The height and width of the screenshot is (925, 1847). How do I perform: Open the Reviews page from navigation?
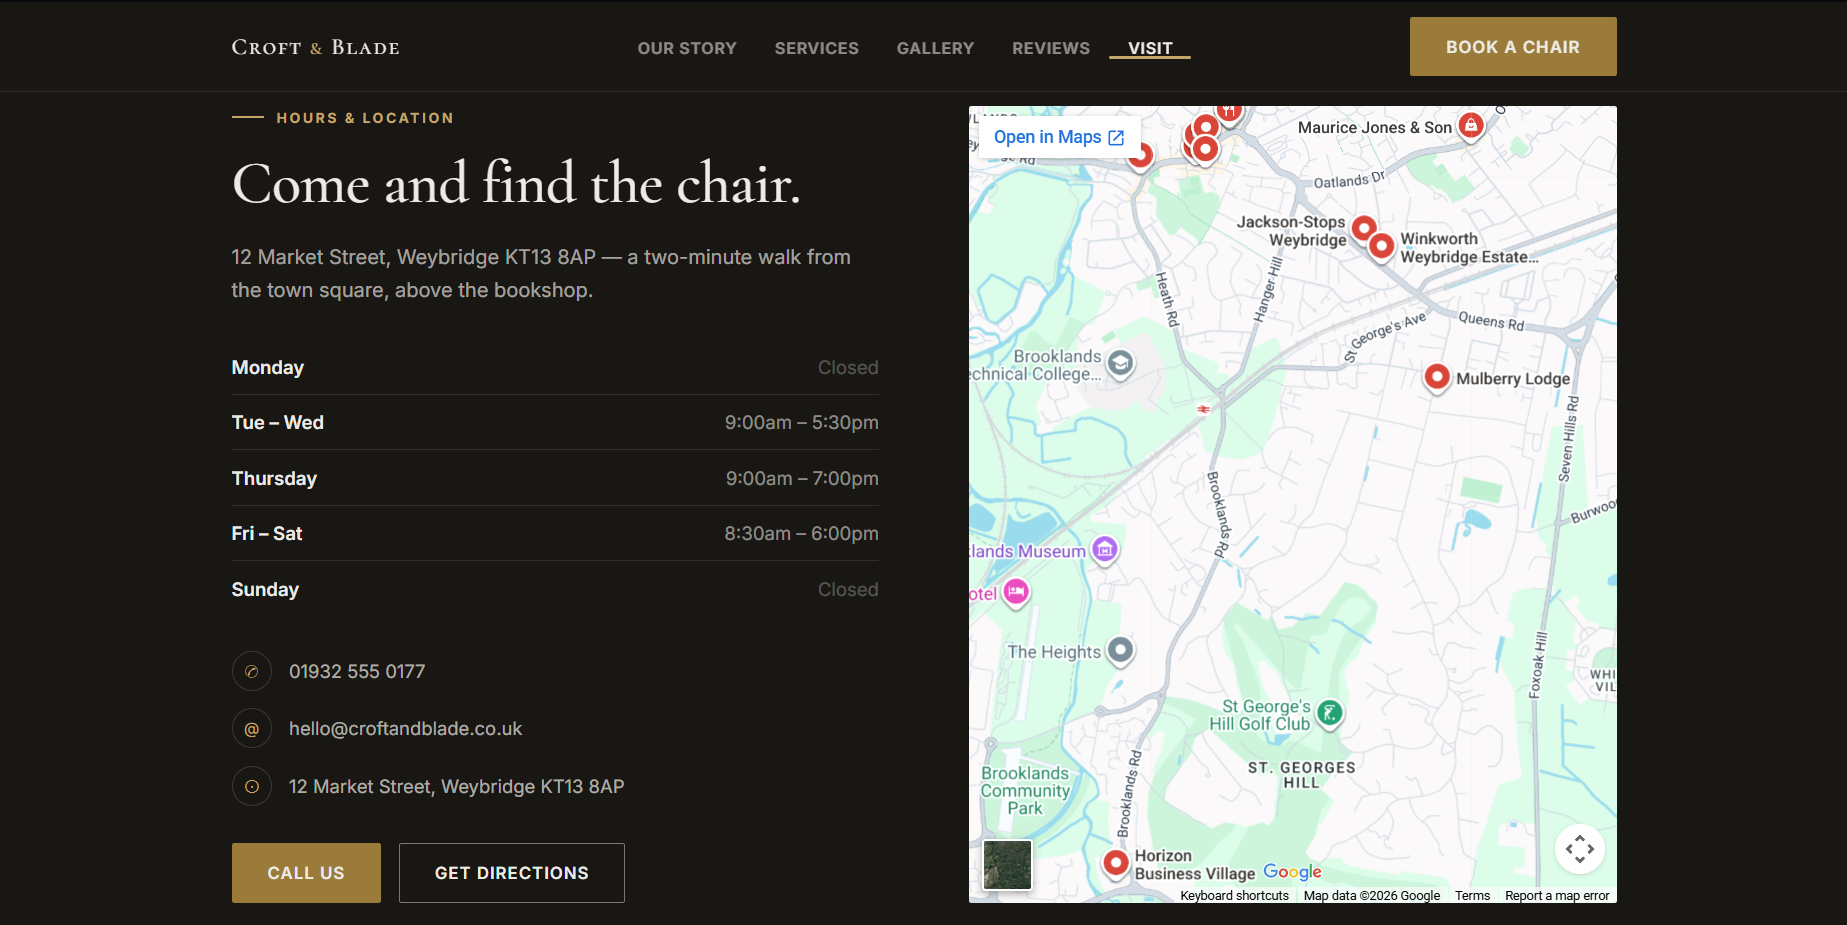click(x=1051, y=48)
